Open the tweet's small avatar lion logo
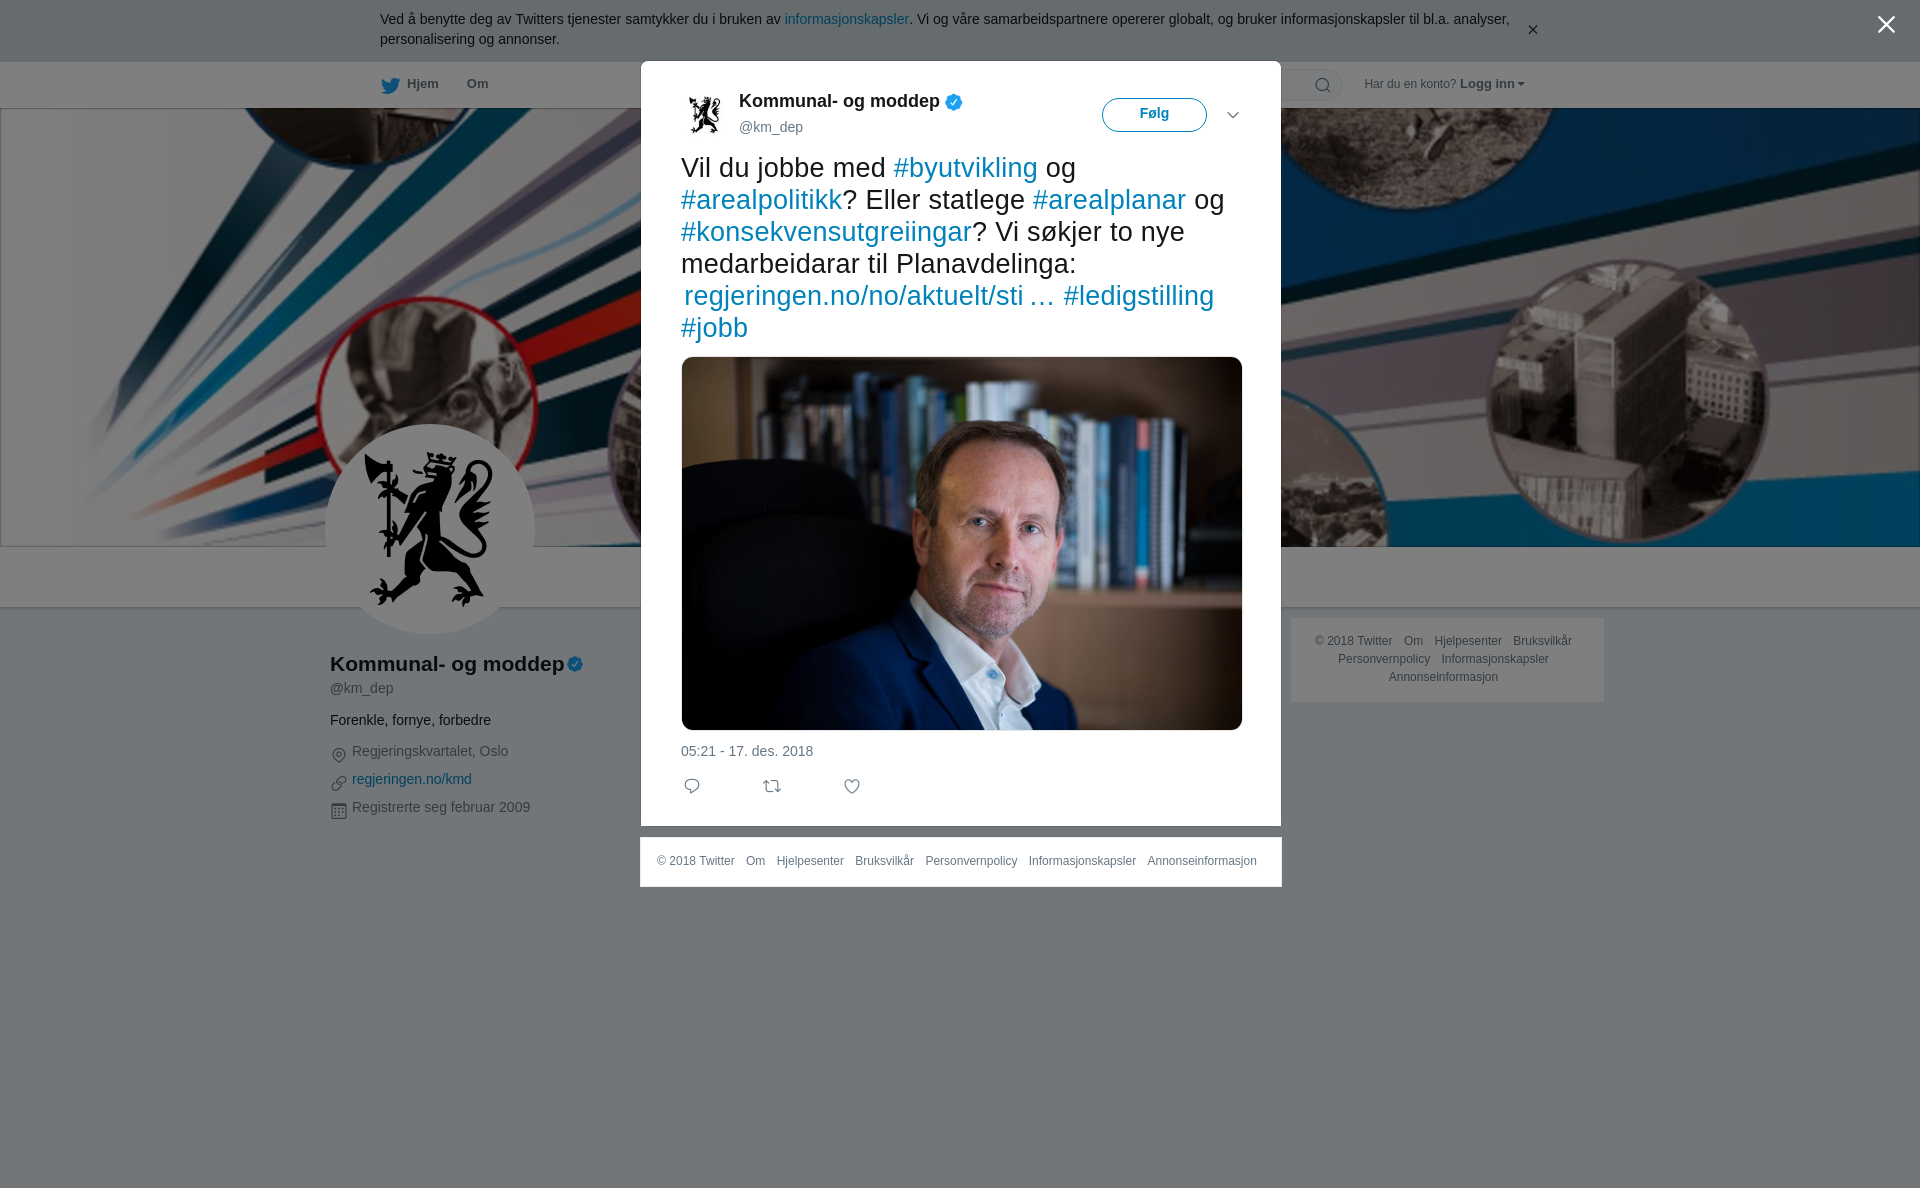 tap(705, 114)
